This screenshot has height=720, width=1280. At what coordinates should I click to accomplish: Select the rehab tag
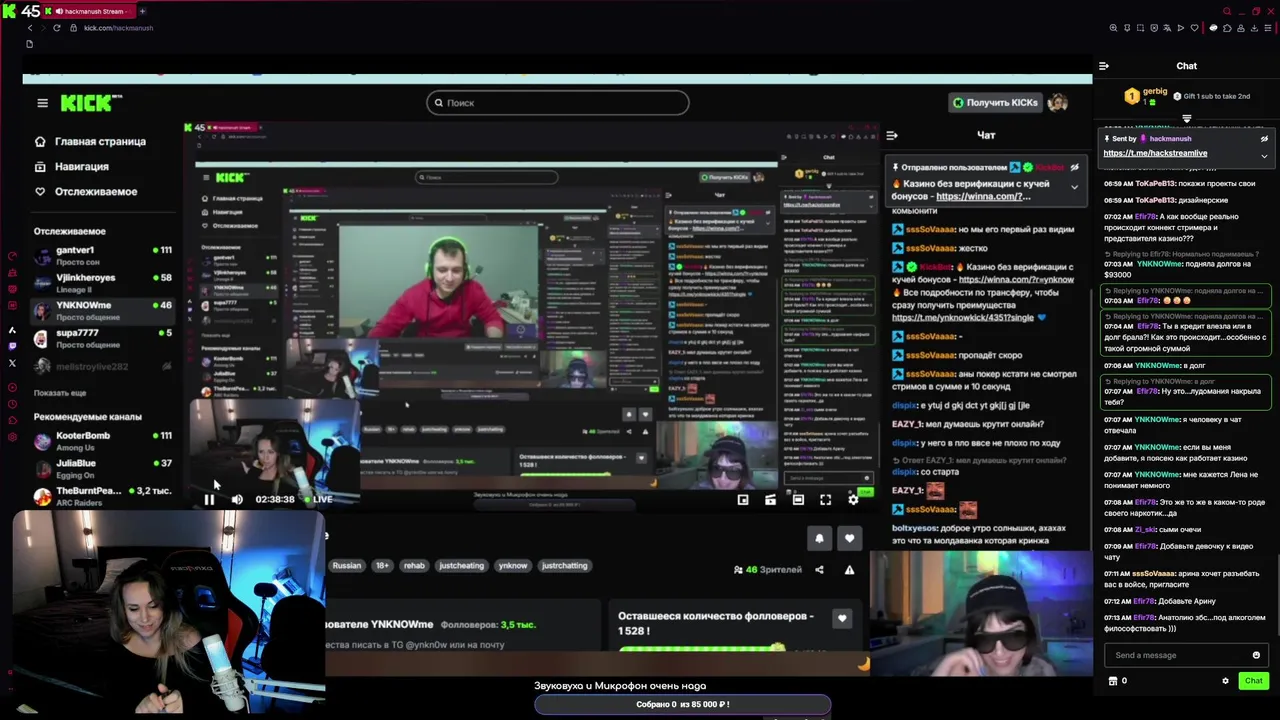pyautogui.click(x=414, y=566)
